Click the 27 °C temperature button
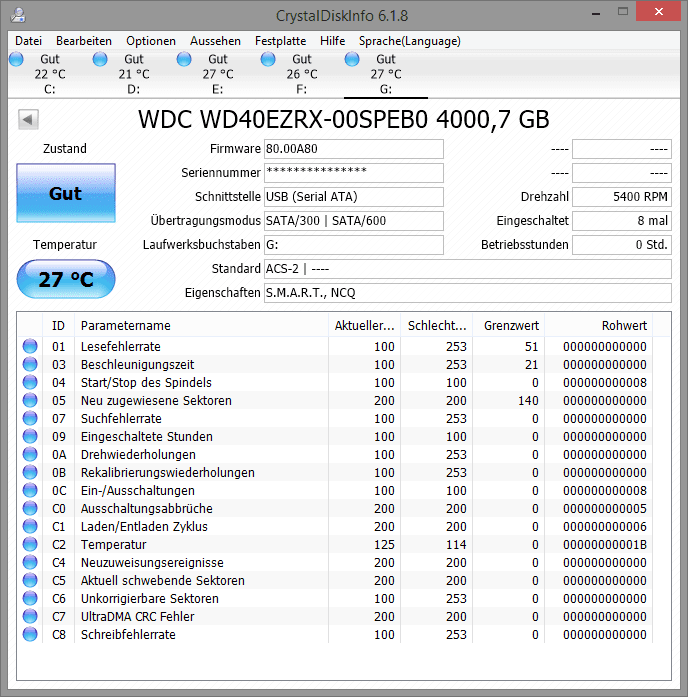The width and height of the screenshot is (688, 697). [x=66, y=279]
